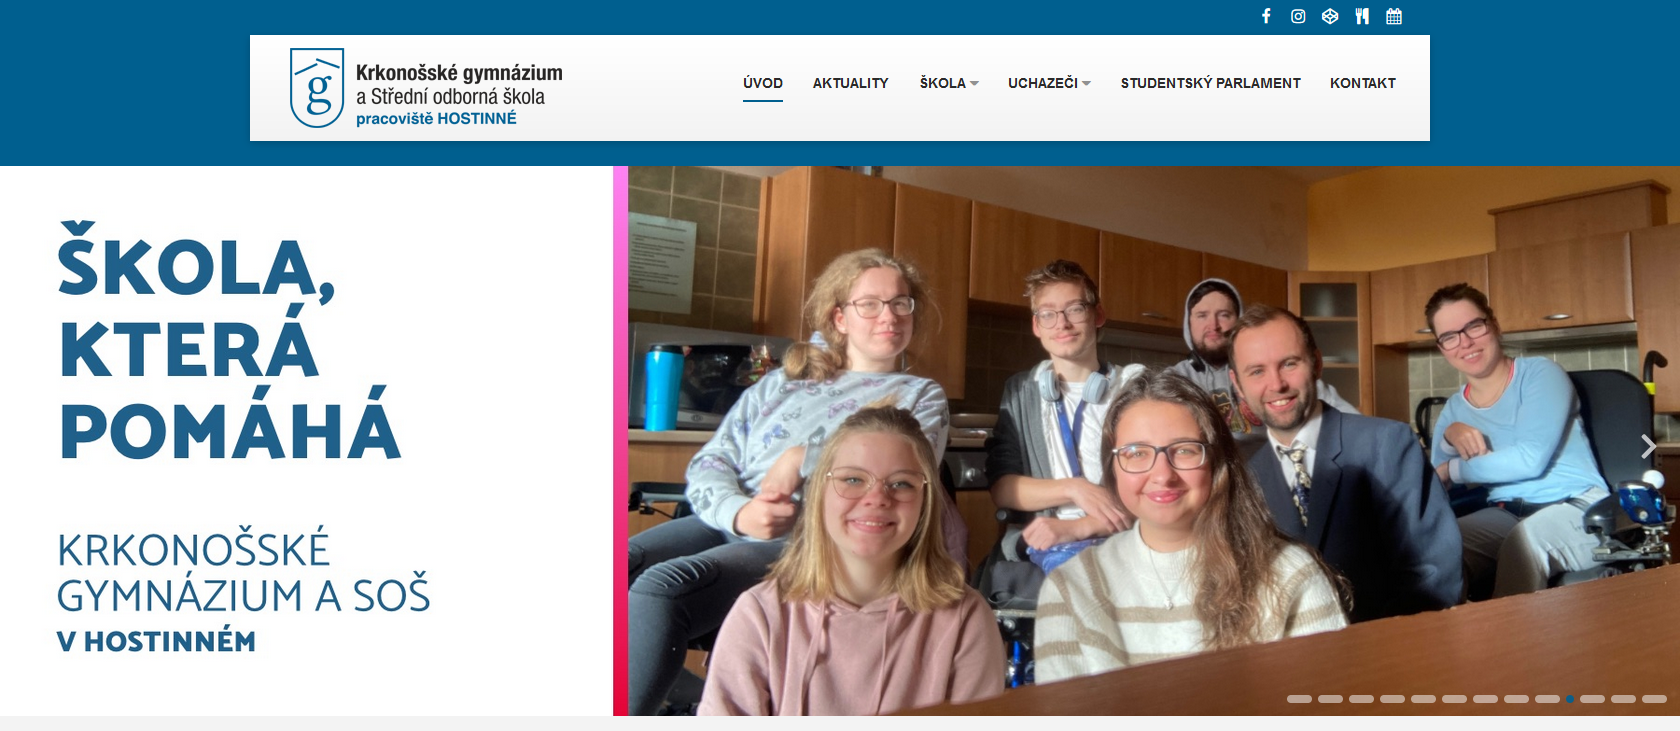Open the school's Facebook page icon
This screenshot has height=731, width=1680.
pos(1266,16)
